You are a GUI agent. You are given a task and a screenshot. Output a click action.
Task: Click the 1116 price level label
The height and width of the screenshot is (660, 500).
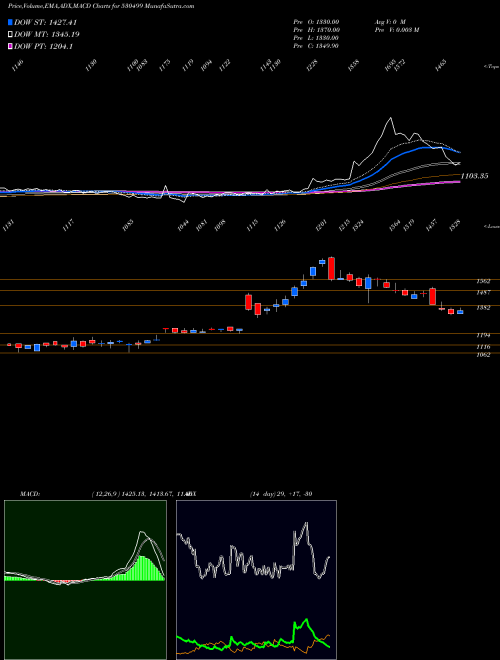pos(483,347)
